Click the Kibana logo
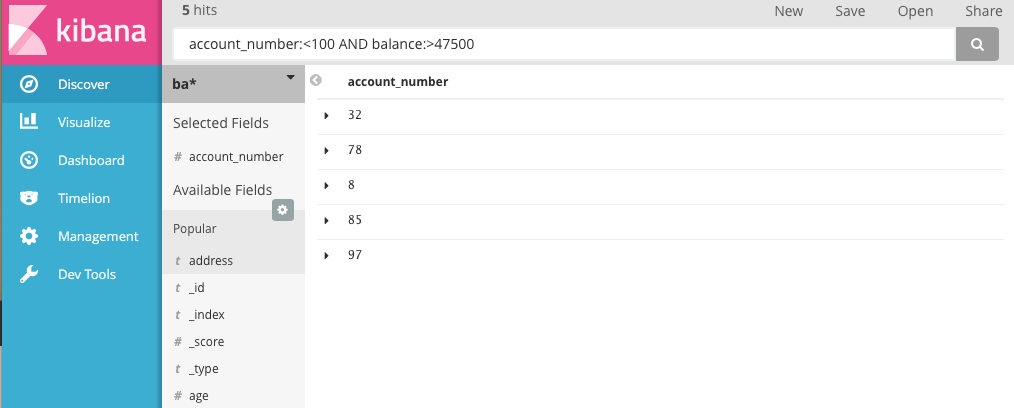This screenshot has width=1014, height=408. click(x=80, y=32)
